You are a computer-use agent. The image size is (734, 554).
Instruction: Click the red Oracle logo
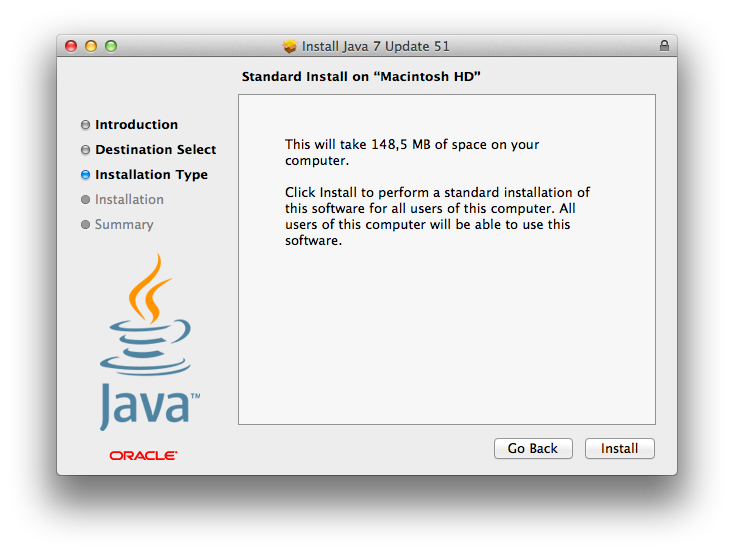point(143,456)
